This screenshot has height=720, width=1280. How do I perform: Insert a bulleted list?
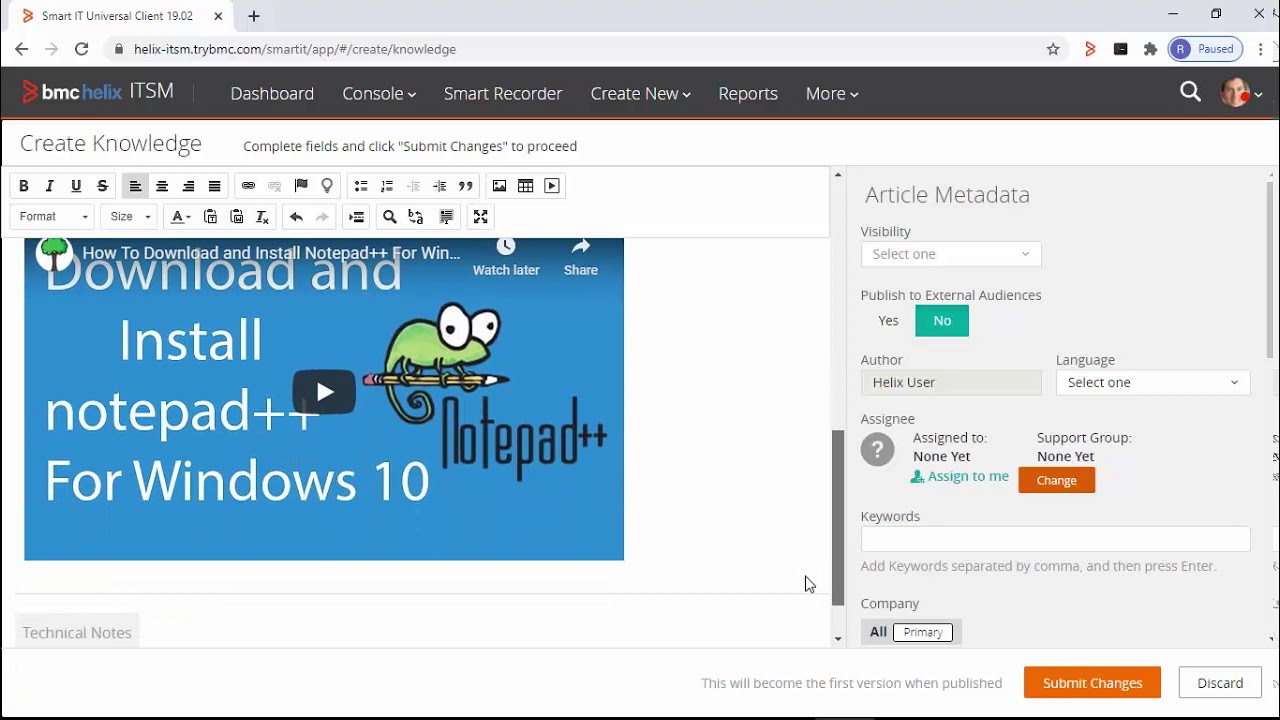pyautogui.click(x=361, y=186)
